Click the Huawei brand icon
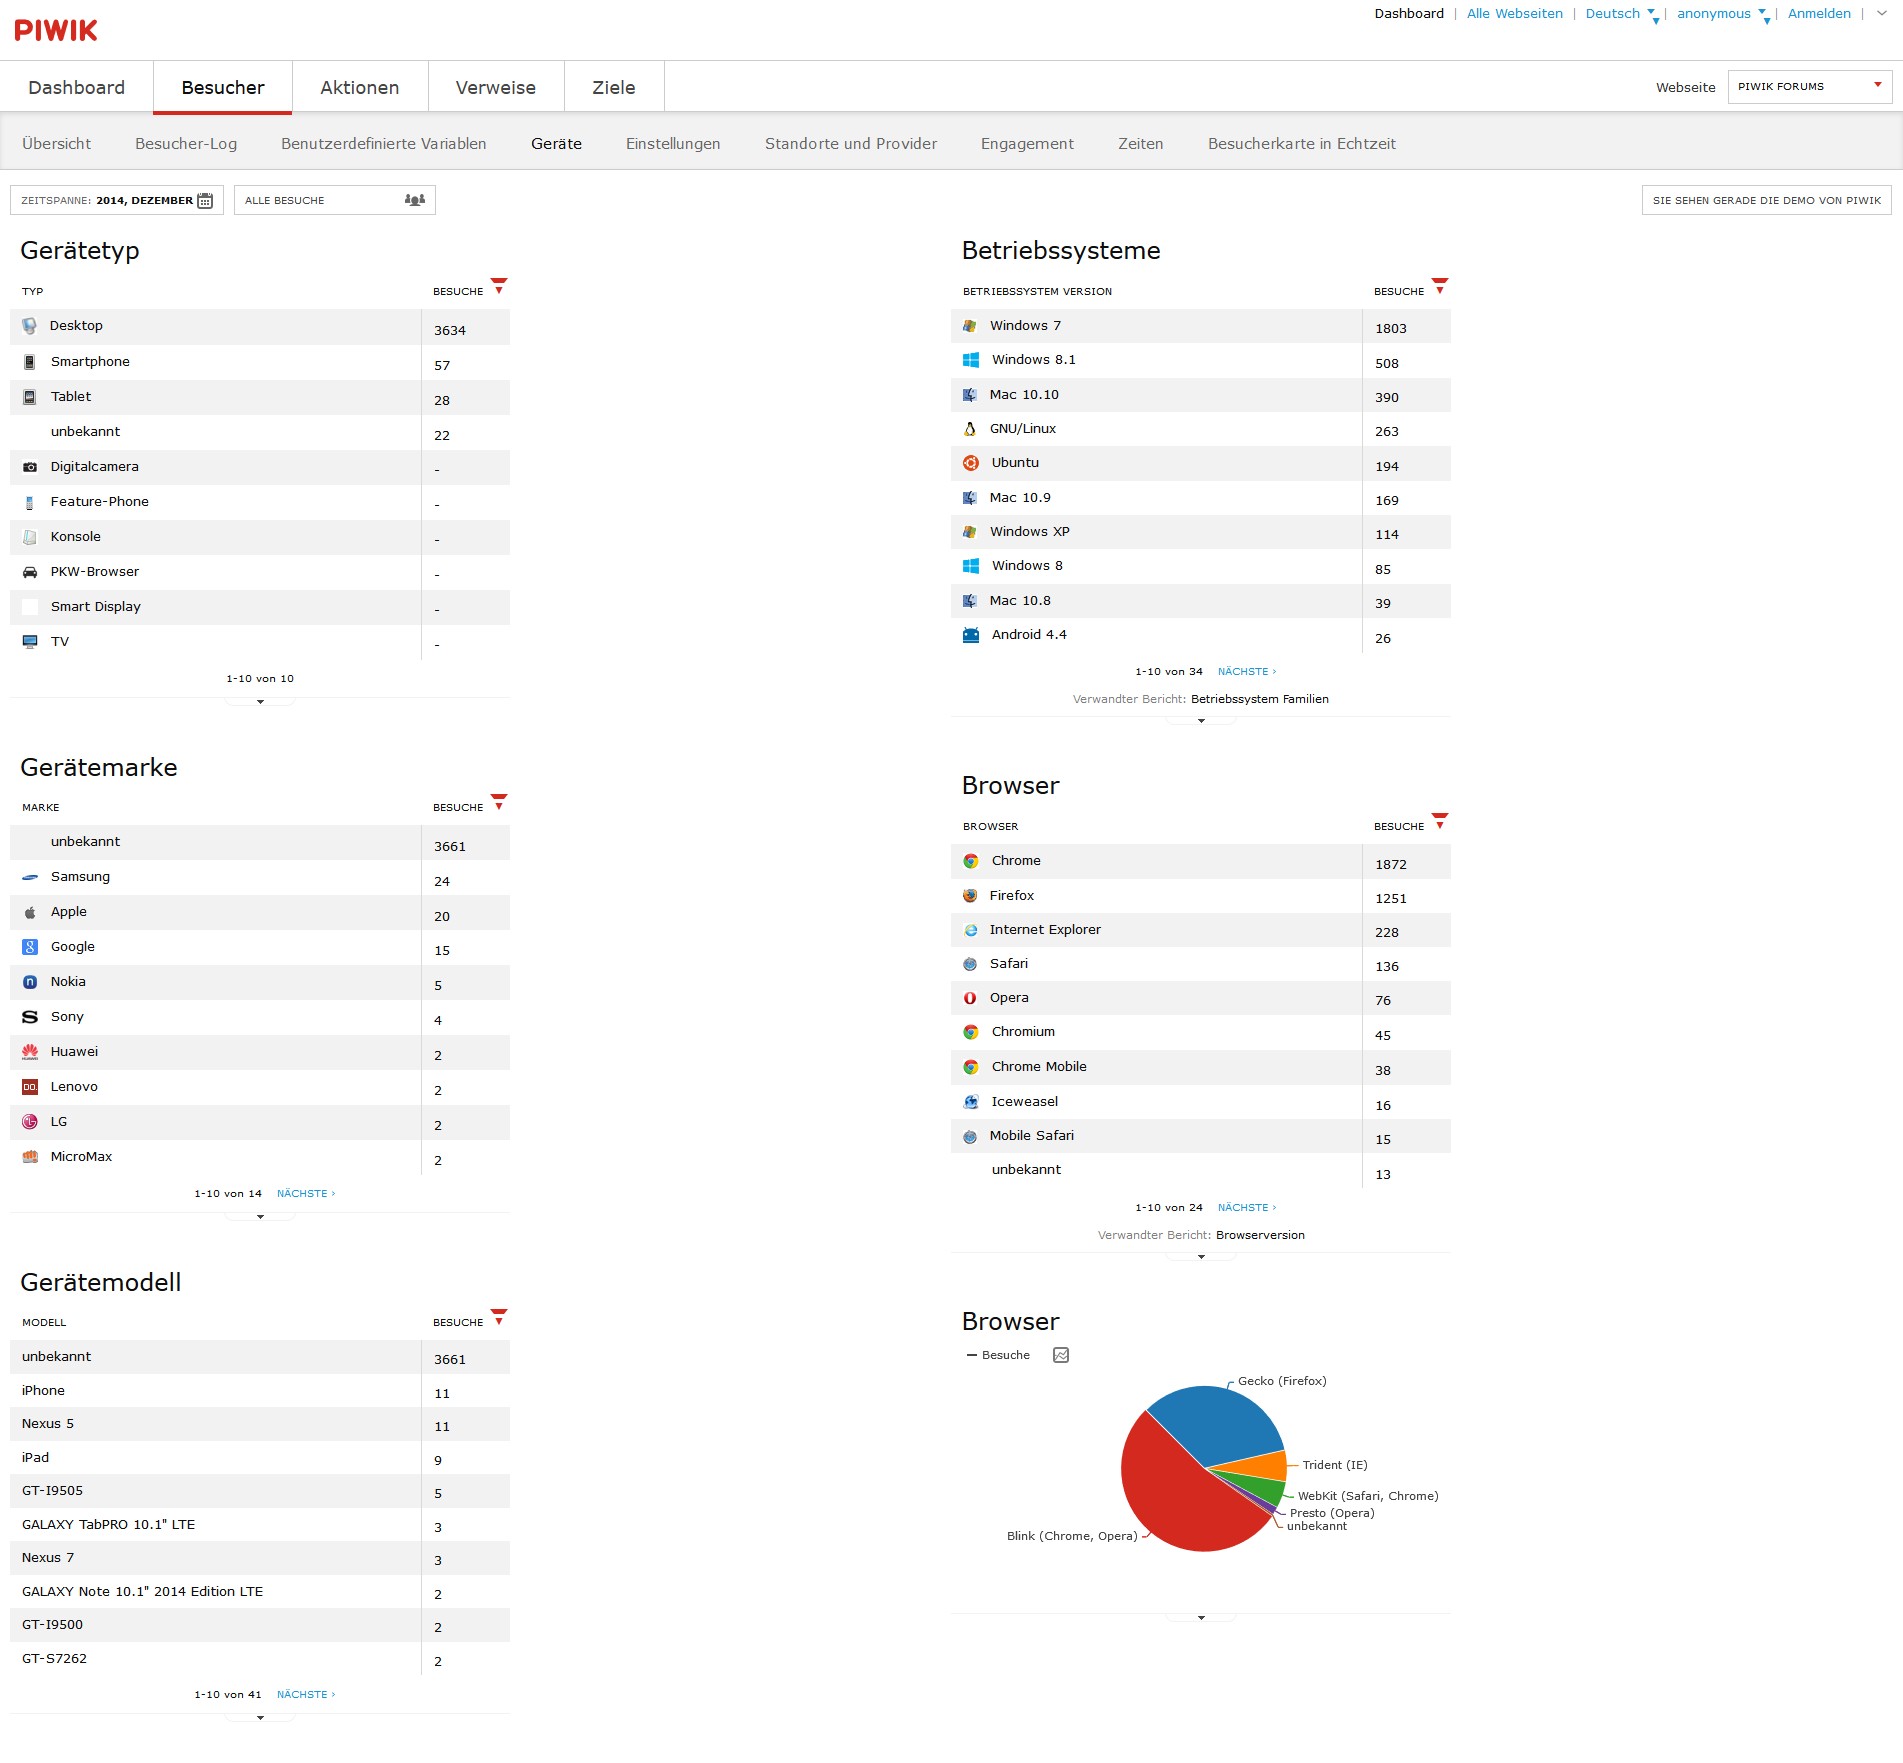 30,1052
